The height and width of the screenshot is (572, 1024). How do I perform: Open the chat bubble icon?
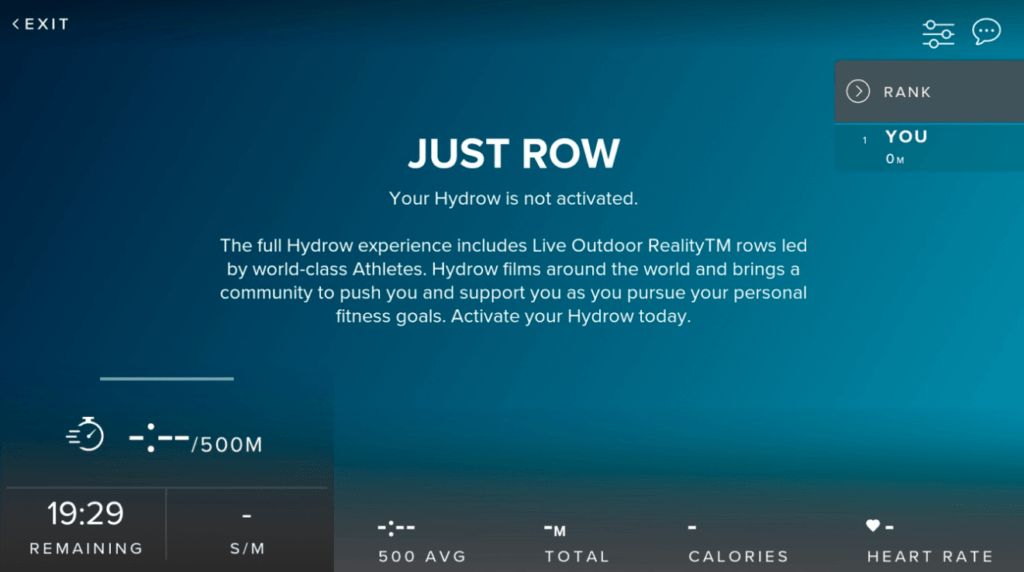tap(986, 31)
